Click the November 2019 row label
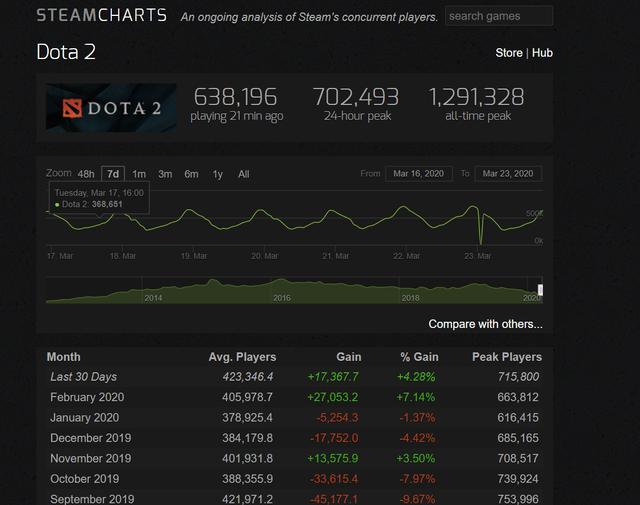 91,458
